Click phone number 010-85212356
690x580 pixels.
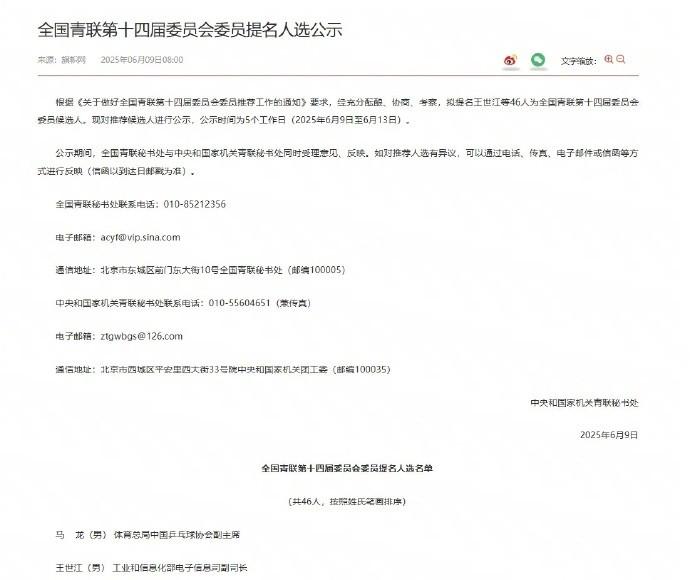195,204
